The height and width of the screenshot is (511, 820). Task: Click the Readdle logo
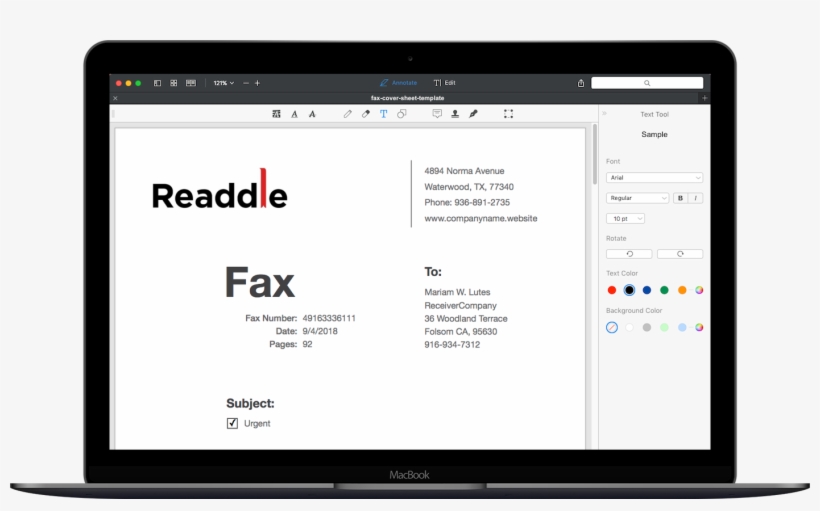[x=220, y=189]
